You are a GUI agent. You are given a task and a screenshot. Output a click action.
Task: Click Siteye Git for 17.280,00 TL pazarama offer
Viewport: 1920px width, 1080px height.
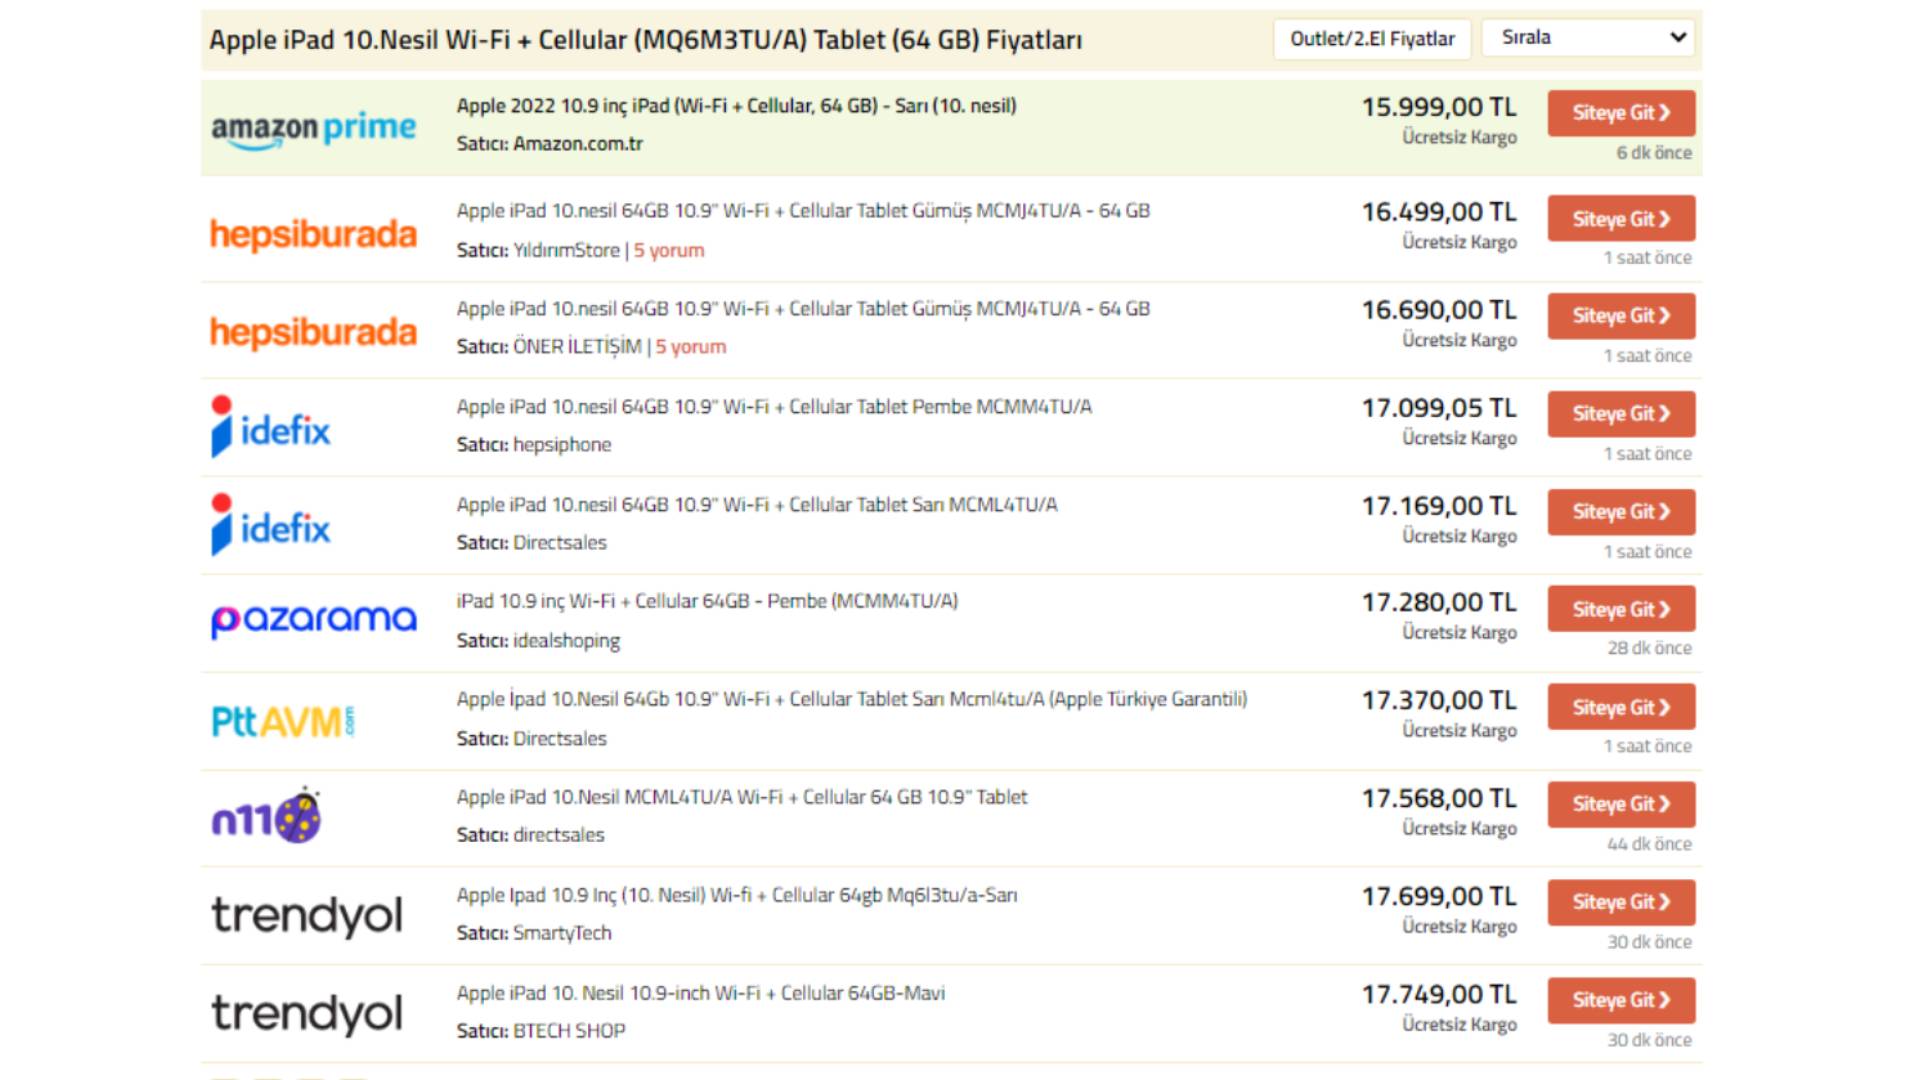click(x=1621, y=609)
